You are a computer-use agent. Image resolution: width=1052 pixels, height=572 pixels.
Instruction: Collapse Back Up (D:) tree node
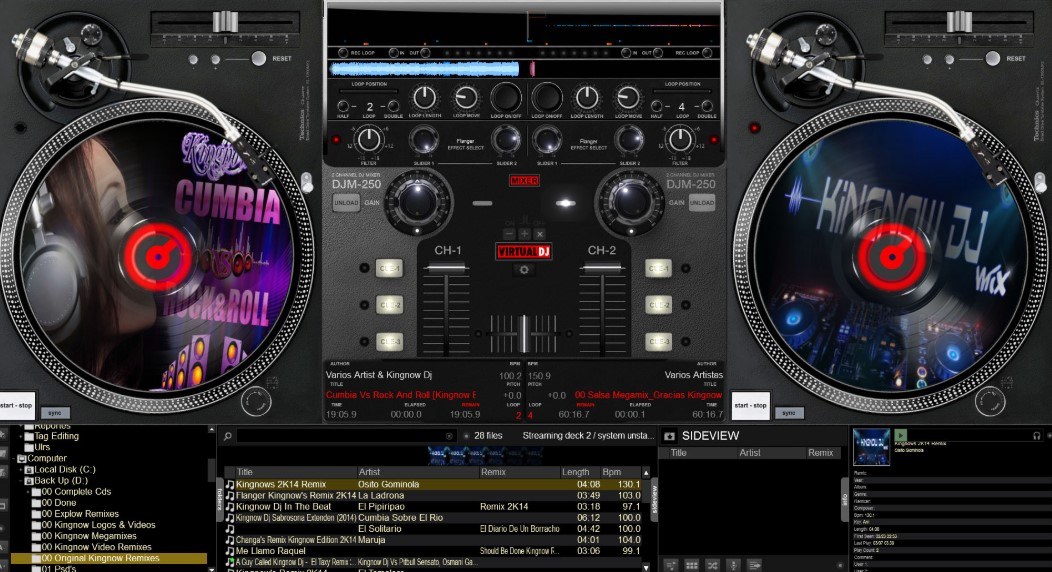tap(21, 481)
